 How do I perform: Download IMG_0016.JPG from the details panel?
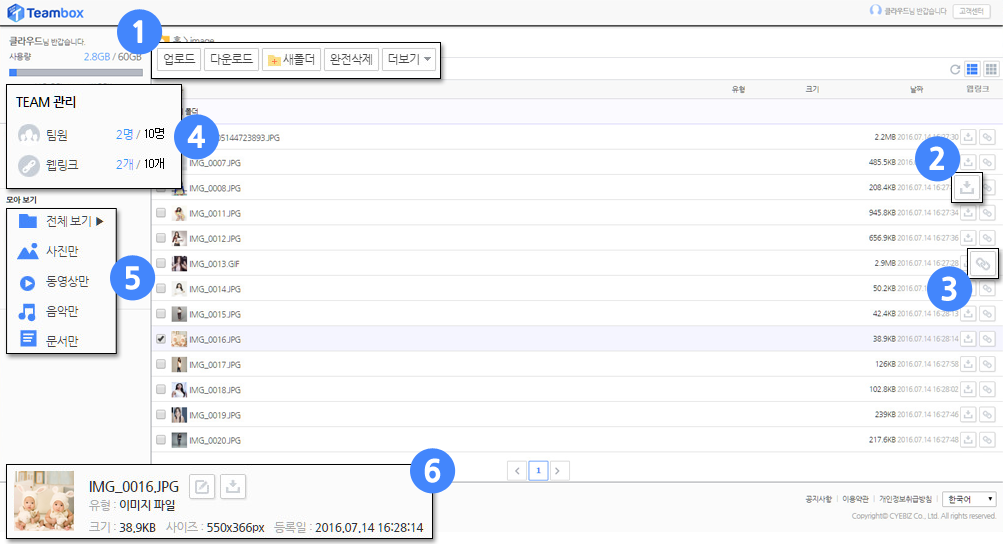(x=232, y=487)
